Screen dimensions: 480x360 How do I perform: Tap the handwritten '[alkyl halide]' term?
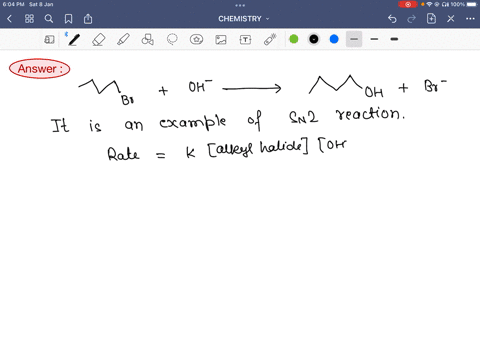(258, 148)
